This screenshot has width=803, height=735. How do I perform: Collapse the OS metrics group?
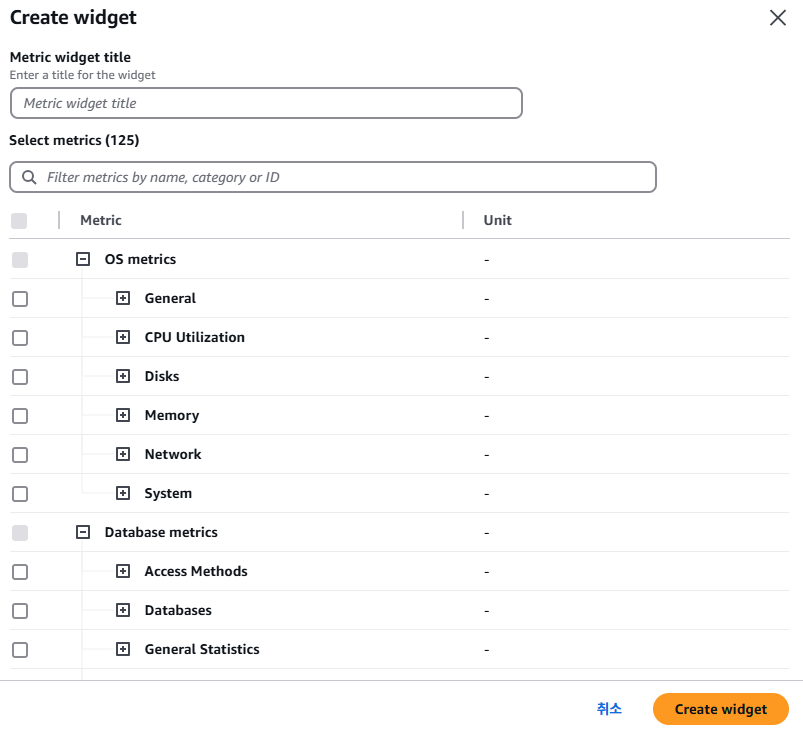tap(84, 259)
